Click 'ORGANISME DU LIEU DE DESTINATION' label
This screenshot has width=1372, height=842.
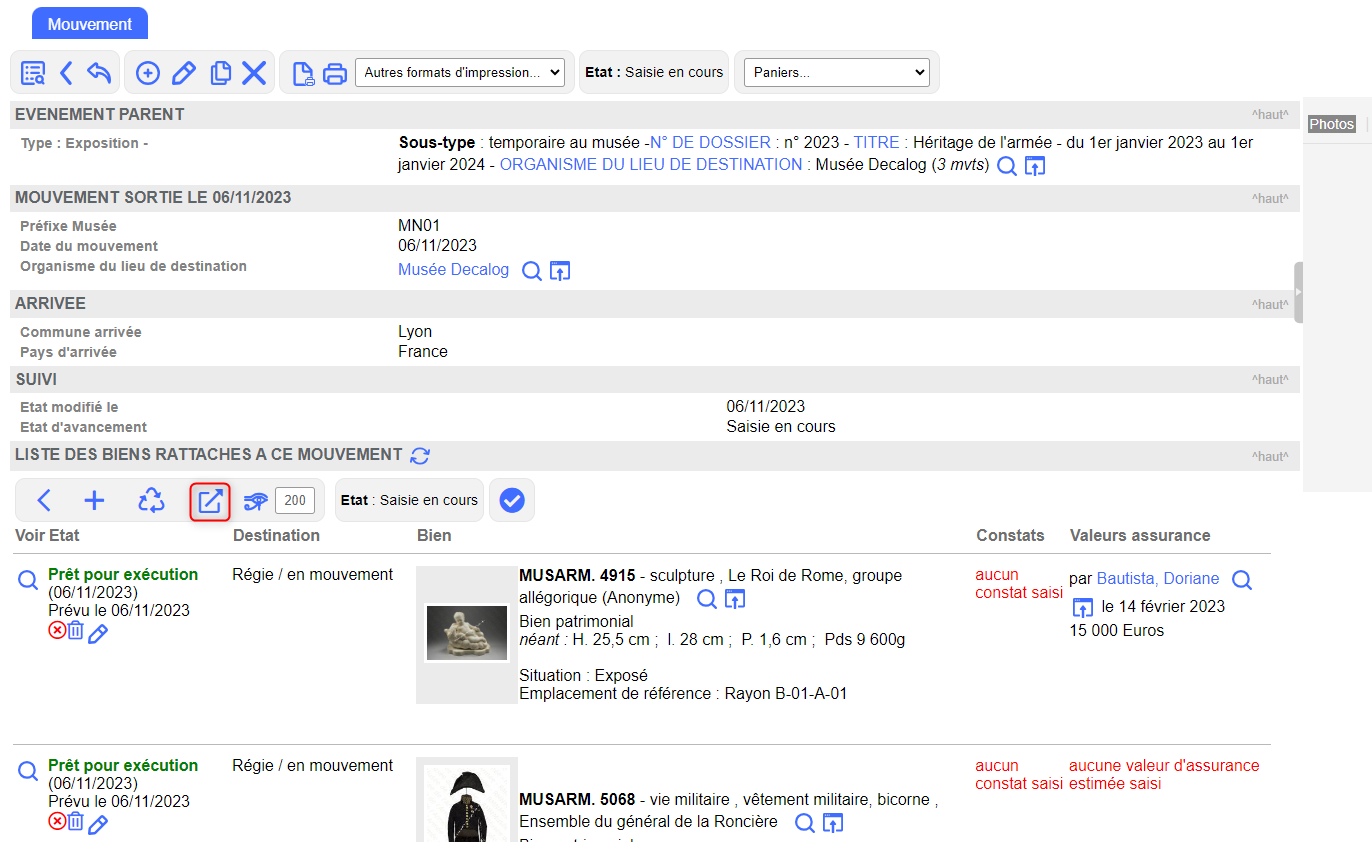tap(651, 164)
